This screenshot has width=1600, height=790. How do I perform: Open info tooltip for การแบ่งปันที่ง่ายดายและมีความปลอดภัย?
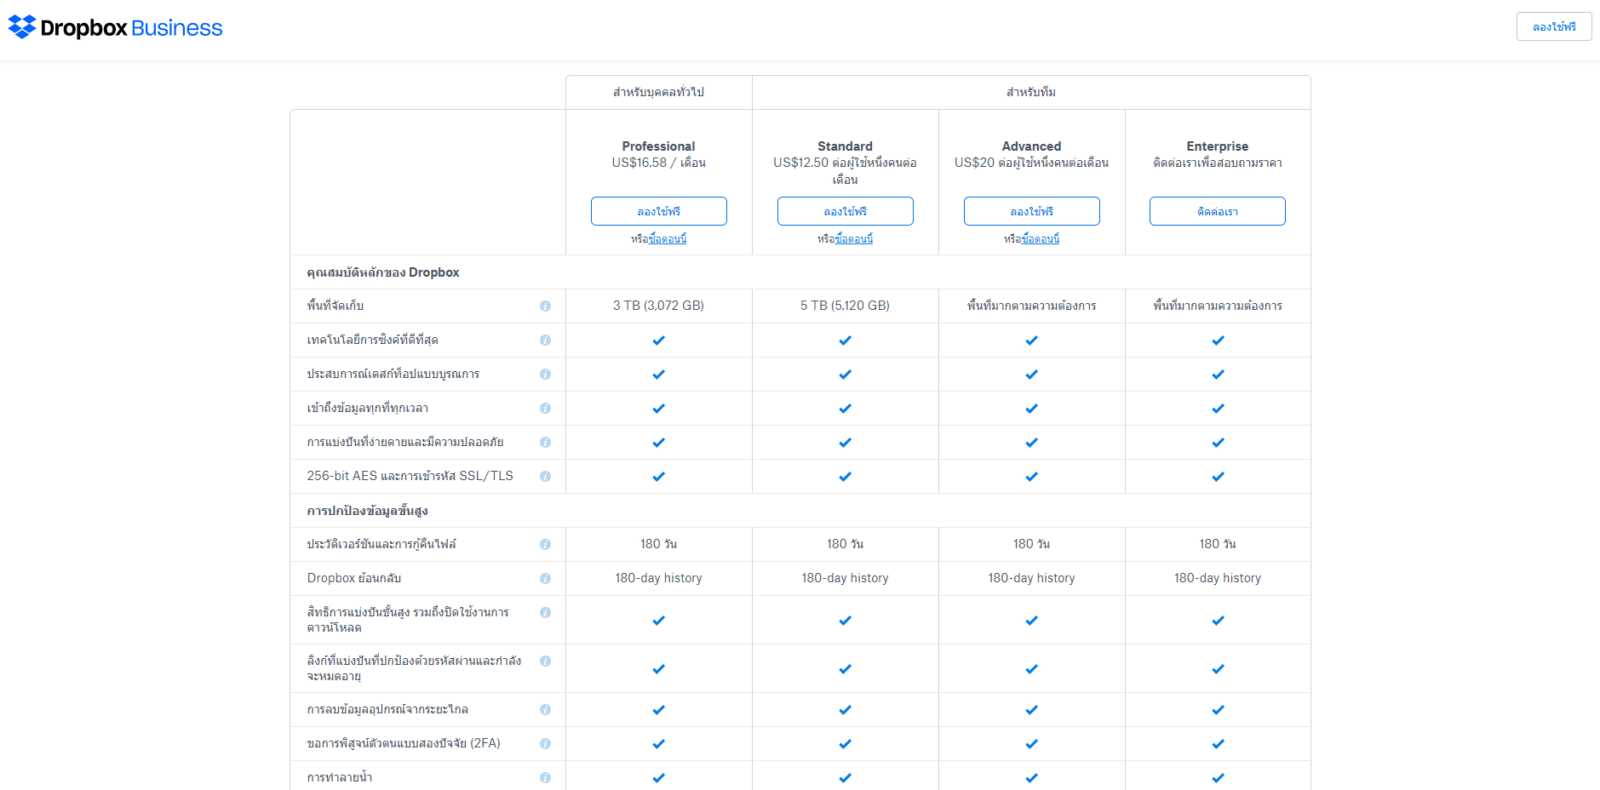pyautogui.click(x=545, y=442)
